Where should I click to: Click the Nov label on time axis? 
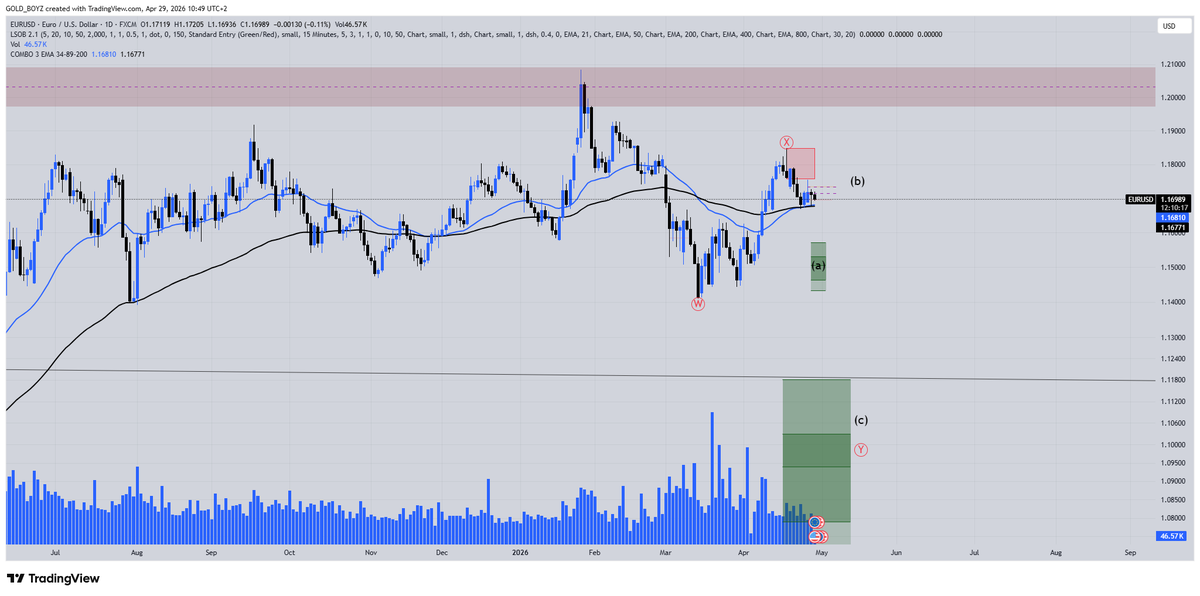(x=370, y=552)
